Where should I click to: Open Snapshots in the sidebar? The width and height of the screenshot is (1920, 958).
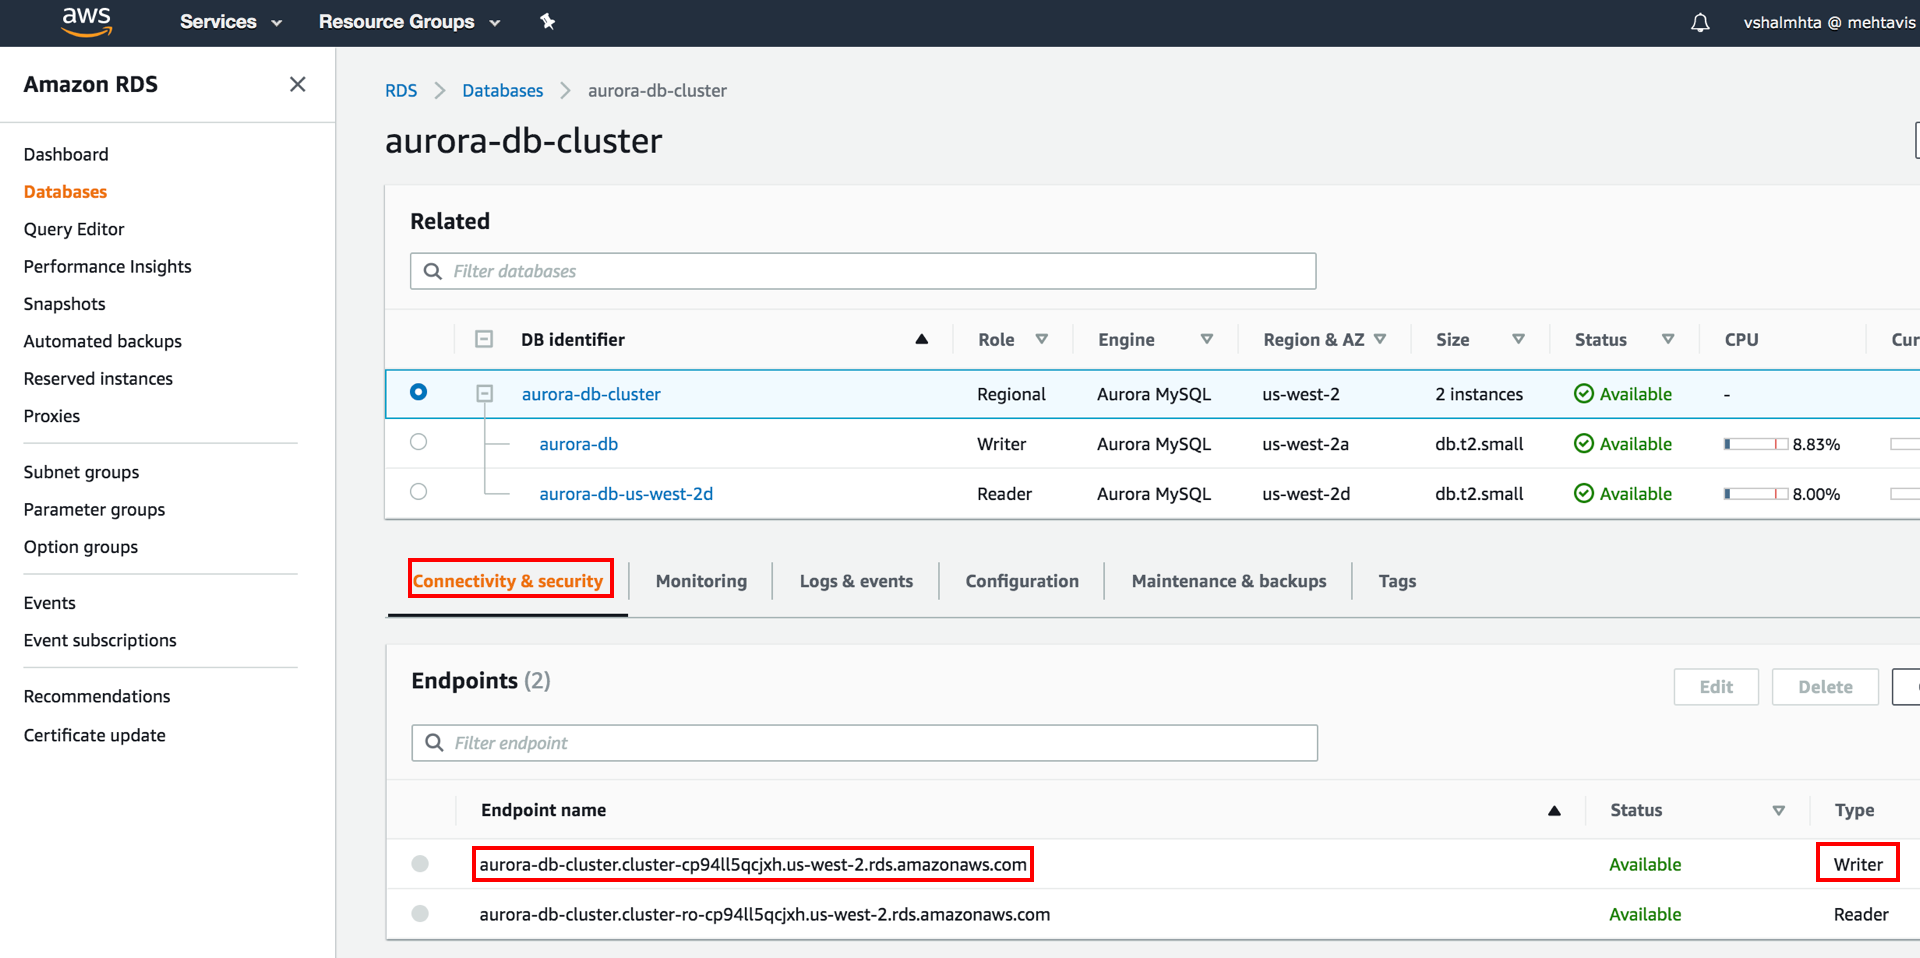(64, 303)
